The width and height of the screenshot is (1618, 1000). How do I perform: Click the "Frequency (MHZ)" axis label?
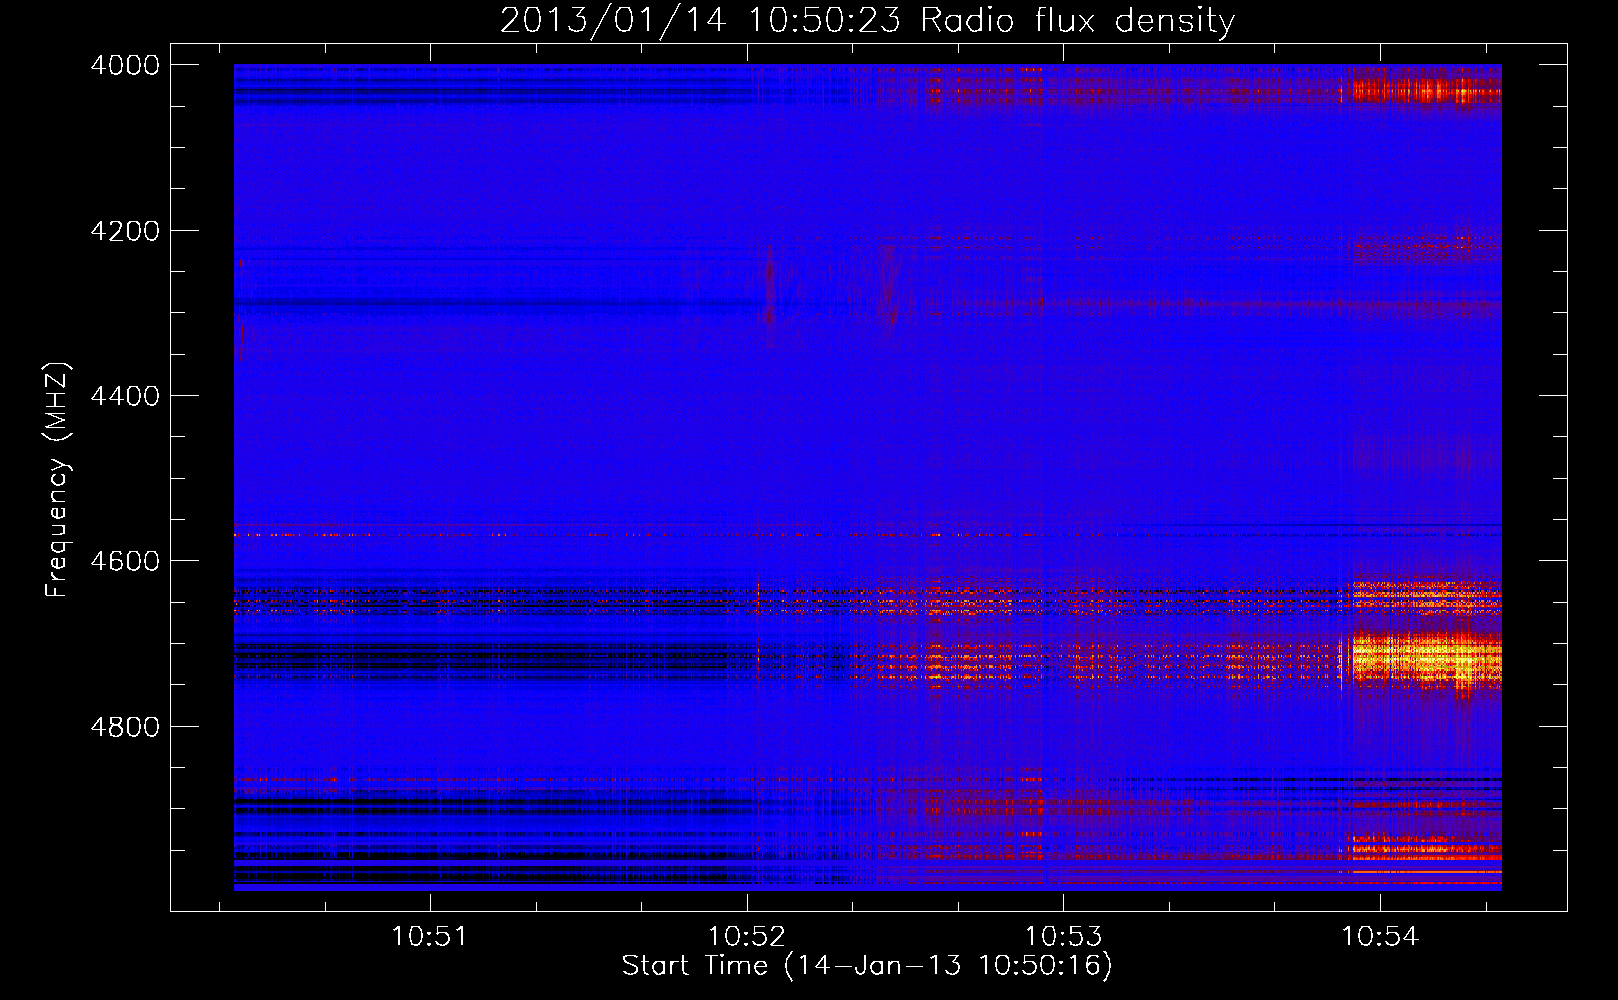[x=58, y=480]
